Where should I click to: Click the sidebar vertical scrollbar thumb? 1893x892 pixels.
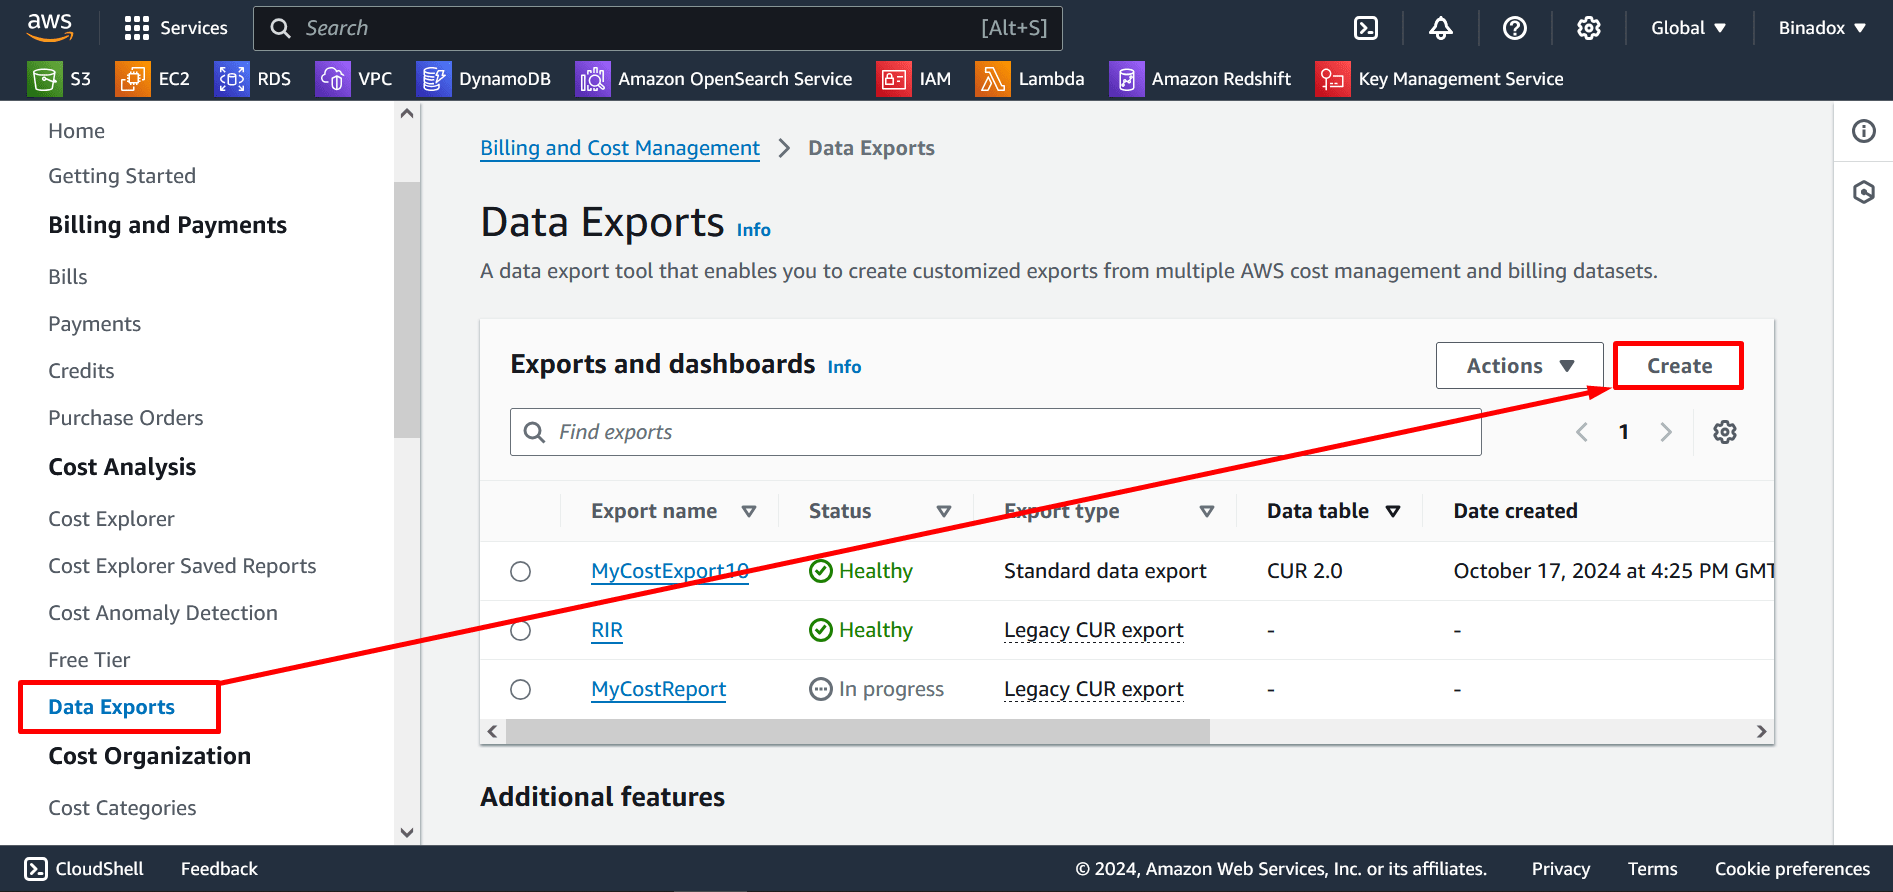coord(407,310)
